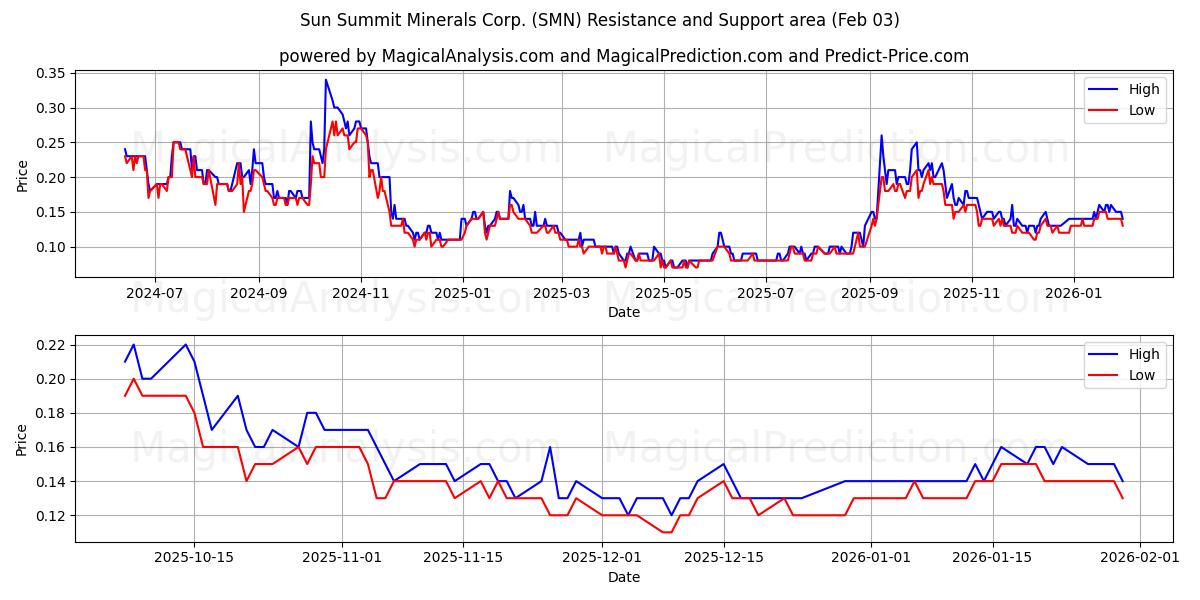Click the 0.16 peak around 2026-01-15
The width and height of the screenshot is (1200, 600).
(x=1003, y=446)
